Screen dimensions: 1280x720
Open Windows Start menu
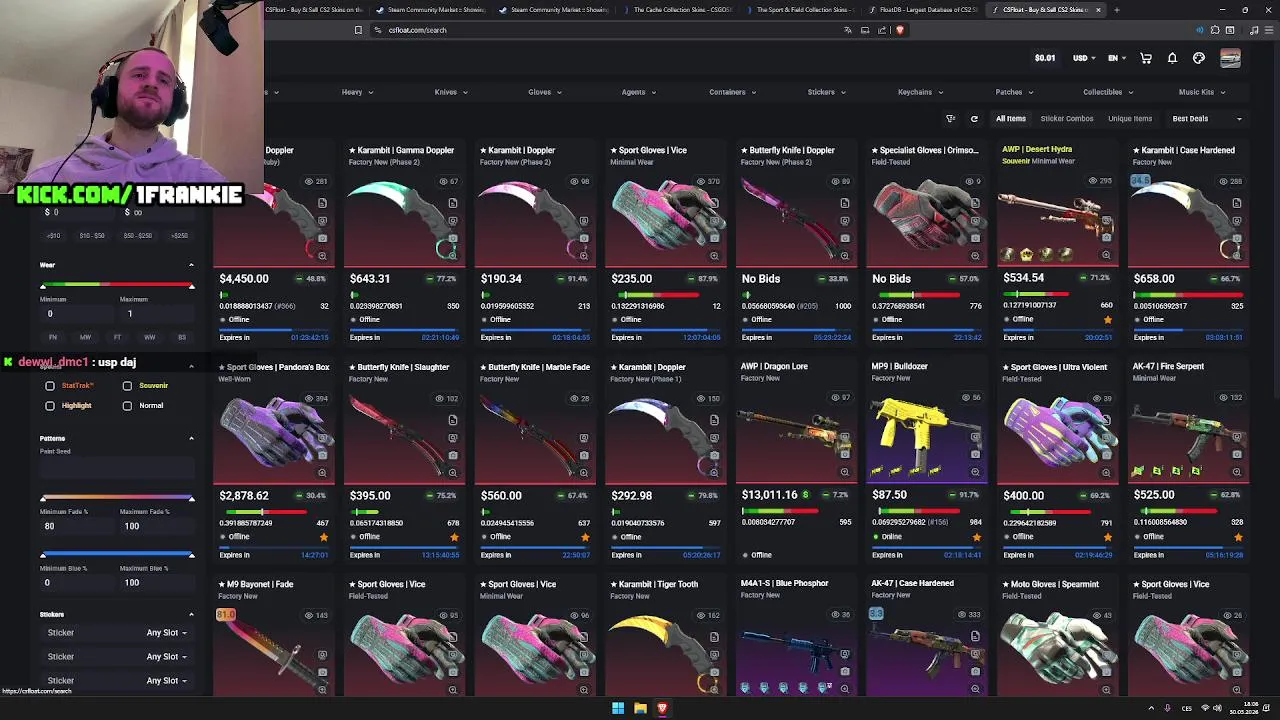point(618,709)
